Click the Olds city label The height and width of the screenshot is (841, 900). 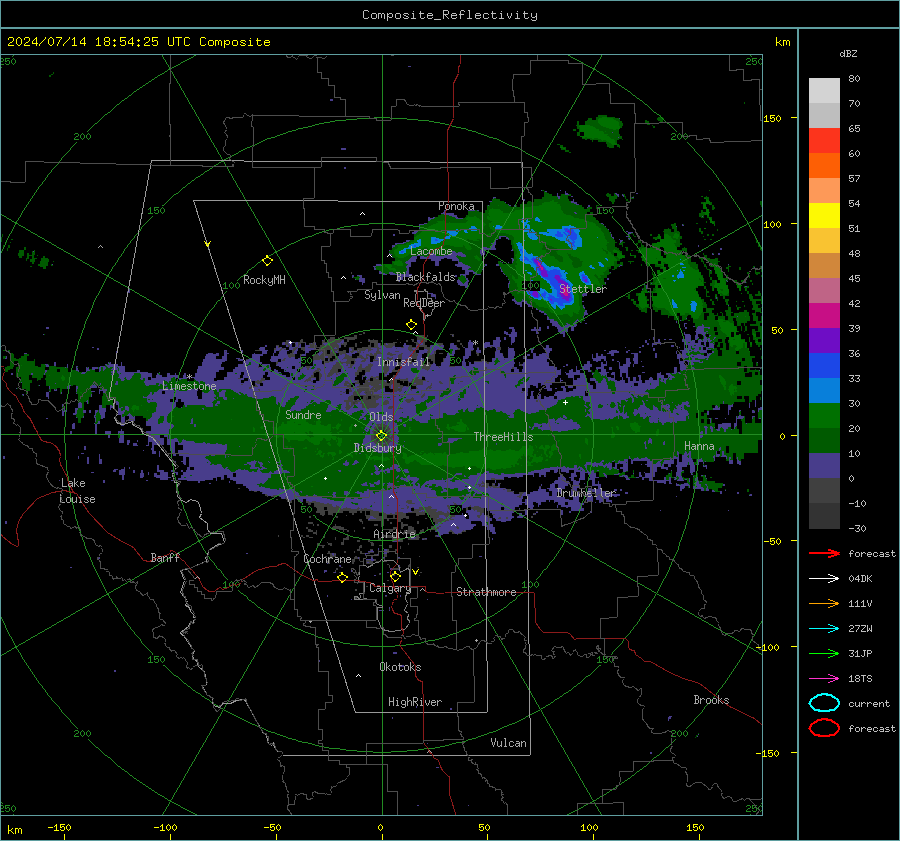(x=381, y=417)
